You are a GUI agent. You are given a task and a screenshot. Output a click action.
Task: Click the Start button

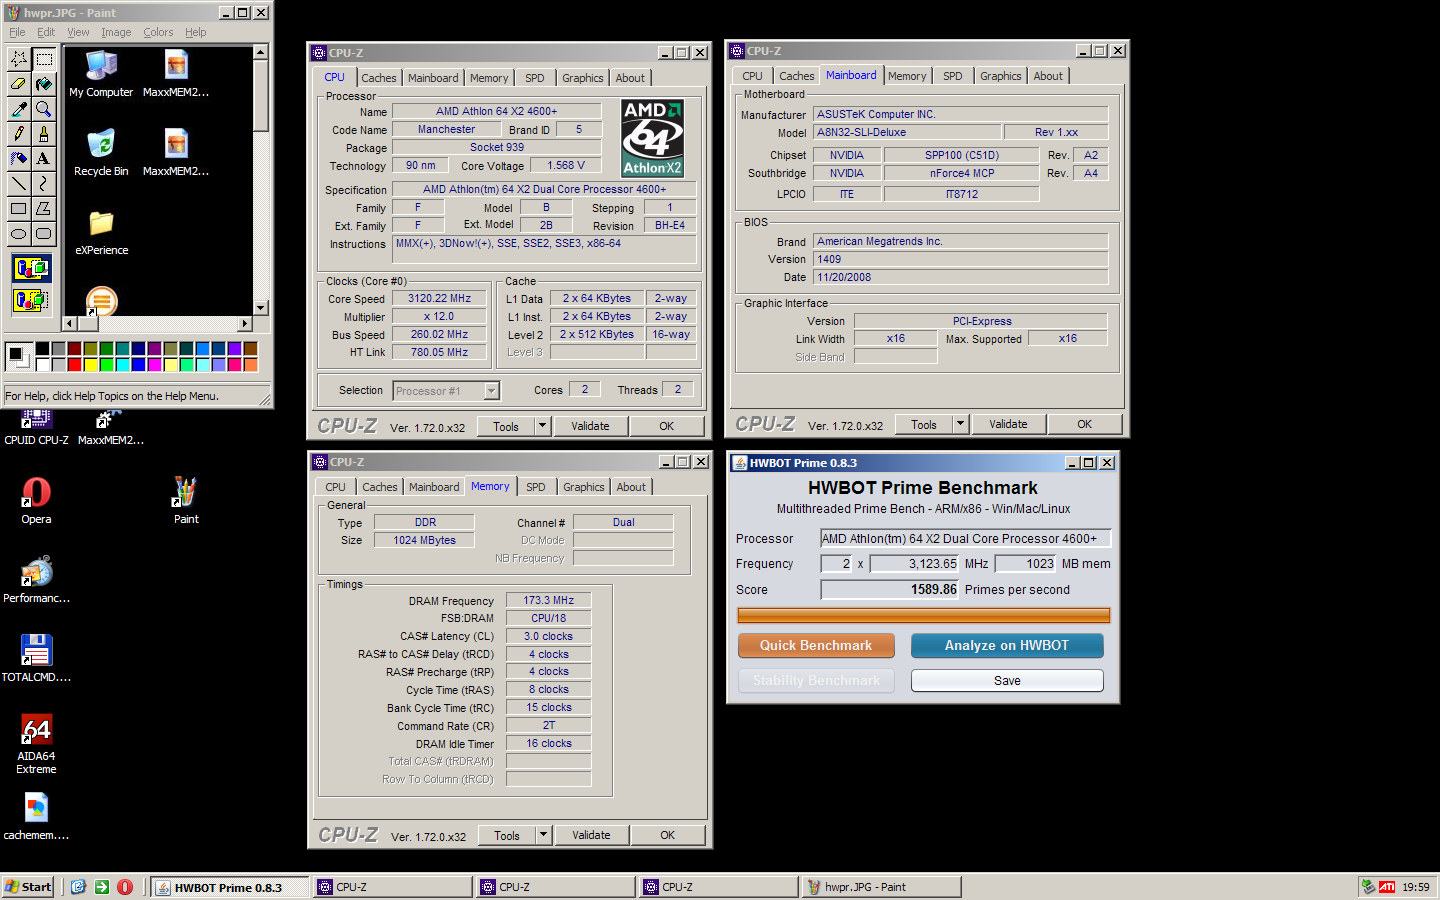[x=28, y=887]
